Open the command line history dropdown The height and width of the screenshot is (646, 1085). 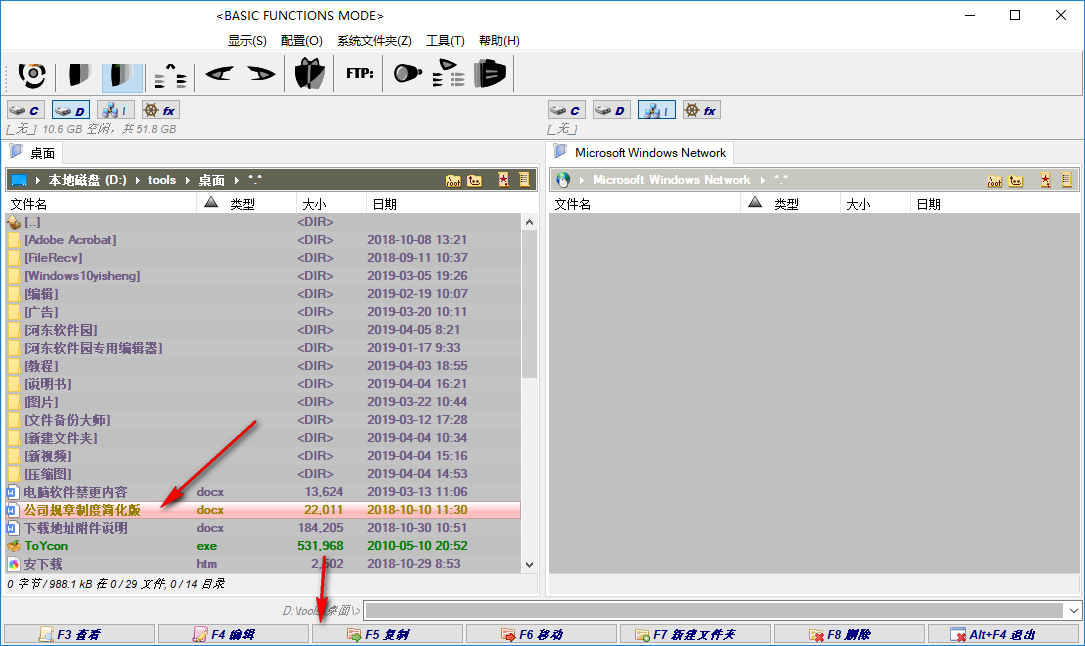pos(1073,611)
